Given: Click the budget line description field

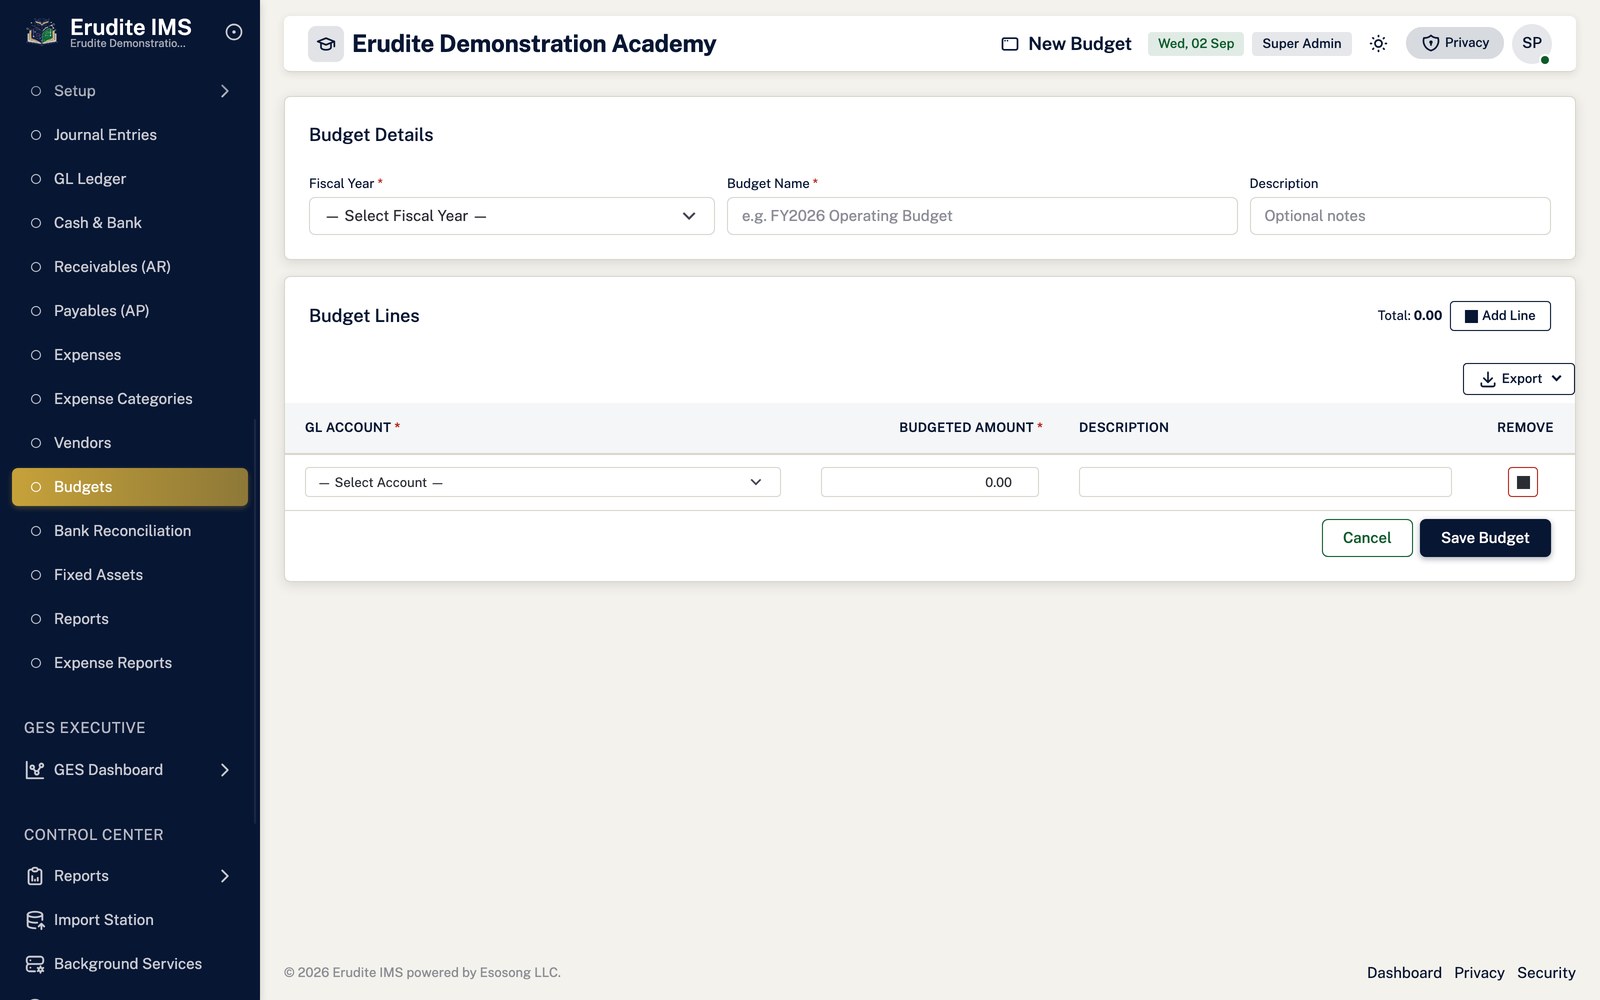Looking at the screenshot, I should coord(1265,482).
